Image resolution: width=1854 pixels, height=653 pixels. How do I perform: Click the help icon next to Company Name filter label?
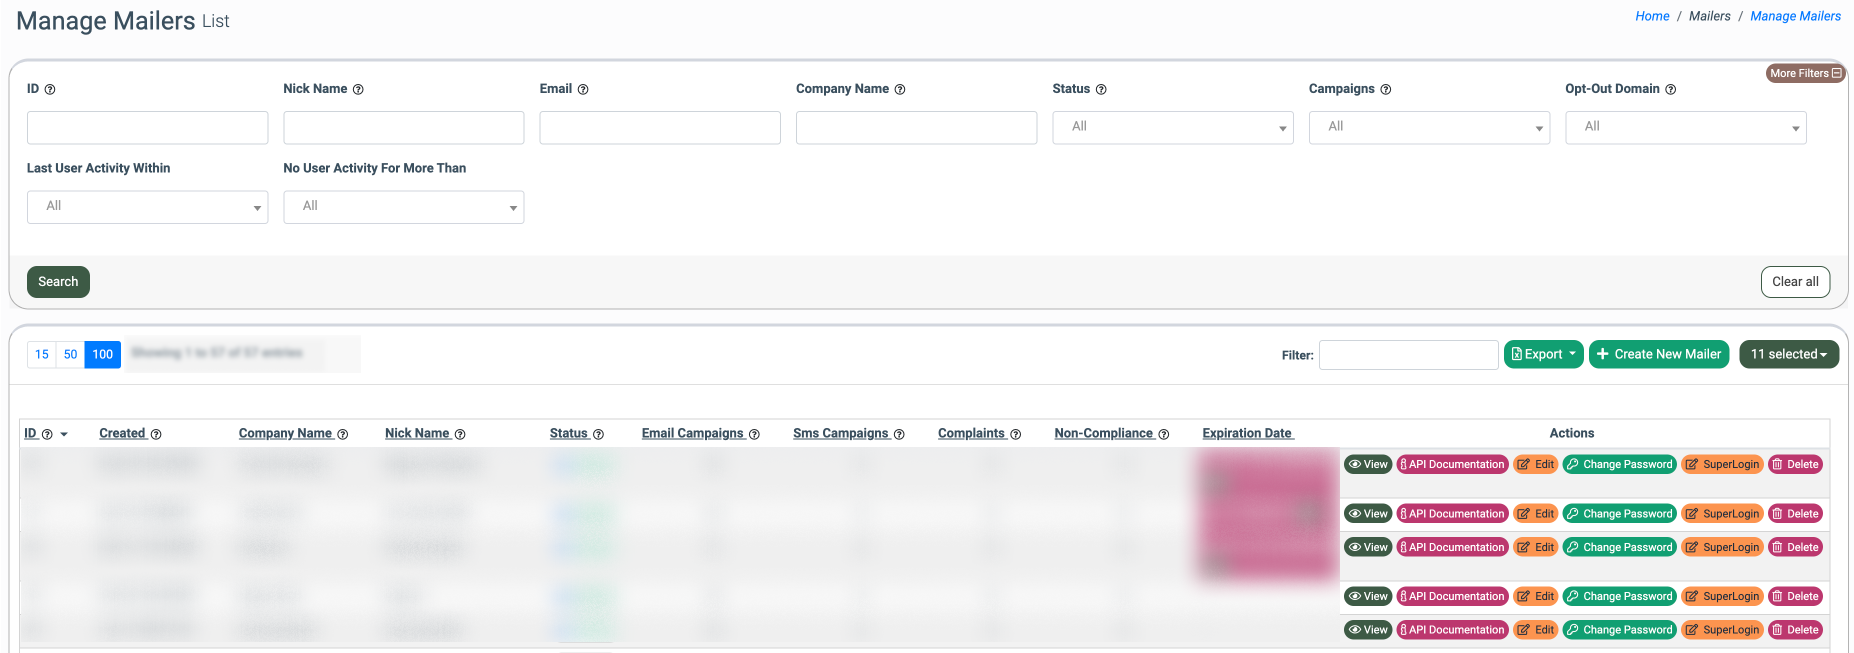click(900, 90)
